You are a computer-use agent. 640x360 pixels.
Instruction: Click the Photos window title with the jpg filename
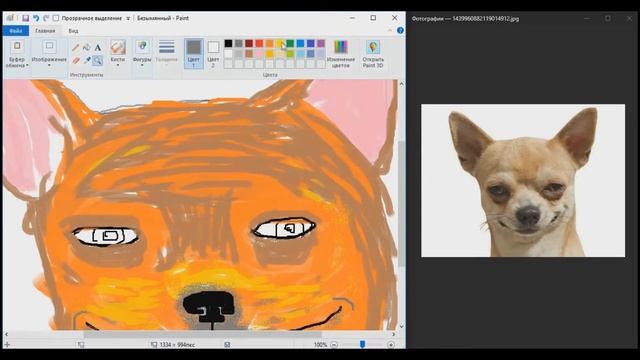(465, 18)
